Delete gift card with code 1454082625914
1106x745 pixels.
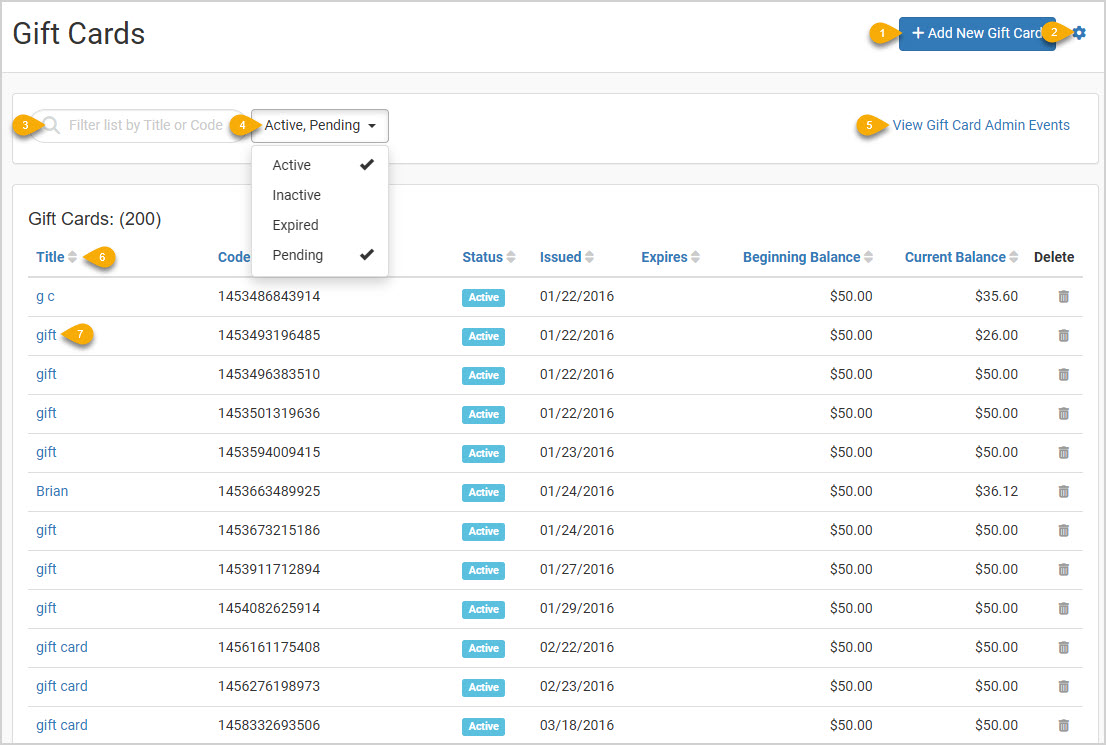click(1064, 608)
